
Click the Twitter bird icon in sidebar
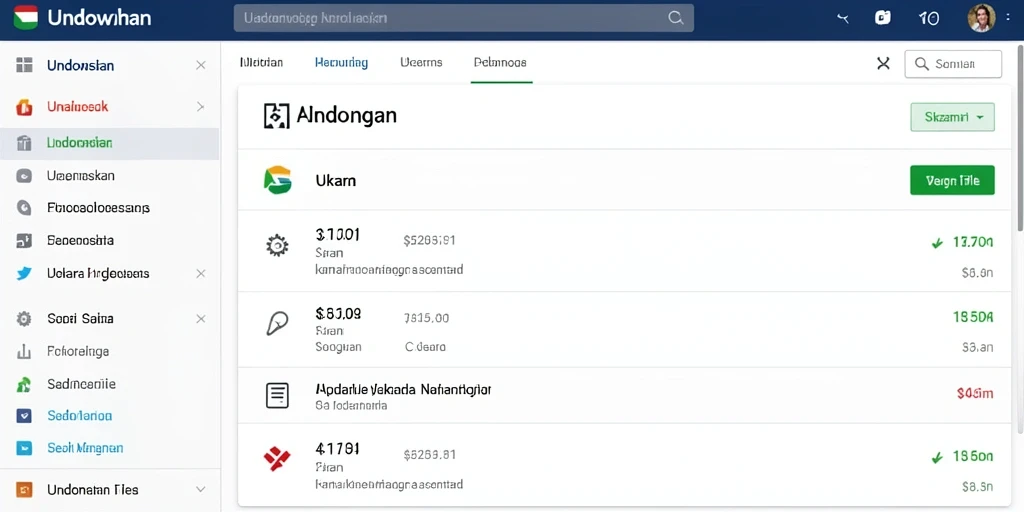(24, 274)
